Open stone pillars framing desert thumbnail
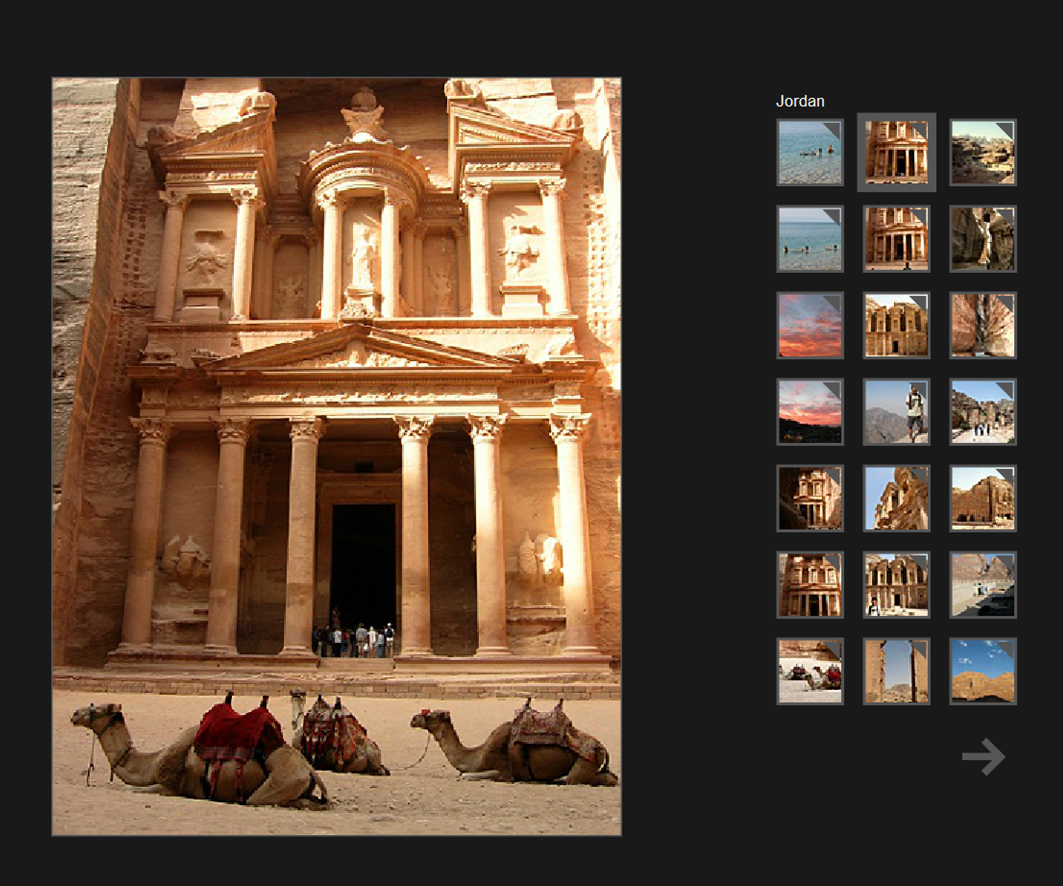This screenshot has width=1063, height=886. pos(896,671)
